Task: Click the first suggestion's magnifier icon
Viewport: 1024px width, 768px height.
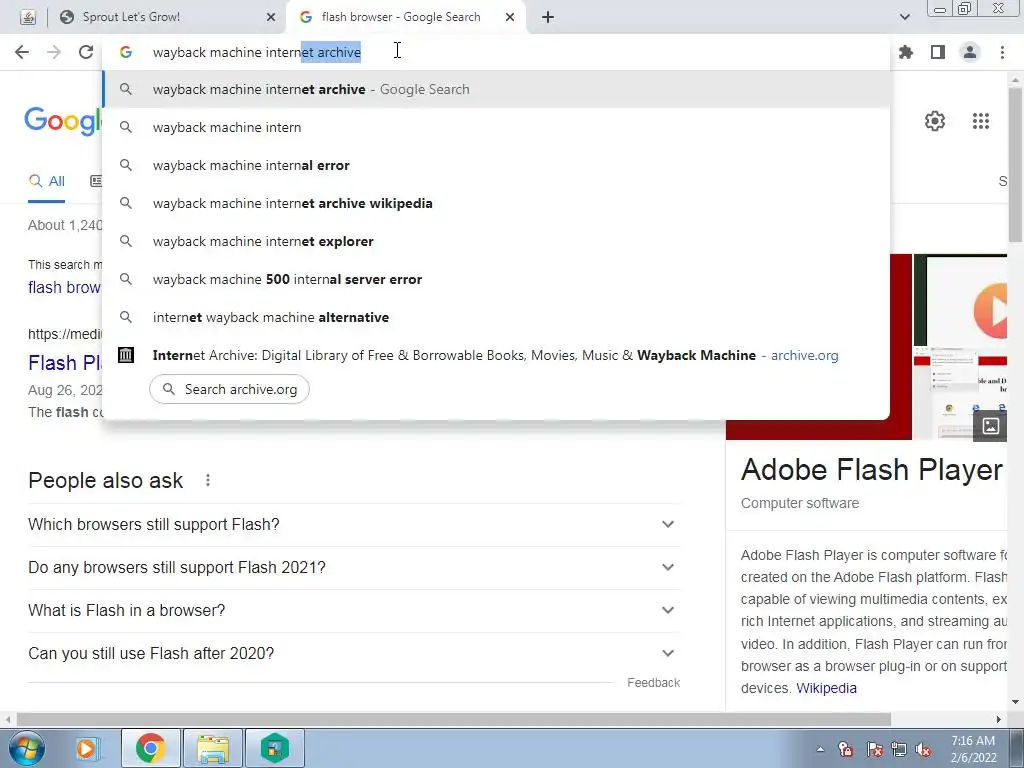Action: point(126,89)
